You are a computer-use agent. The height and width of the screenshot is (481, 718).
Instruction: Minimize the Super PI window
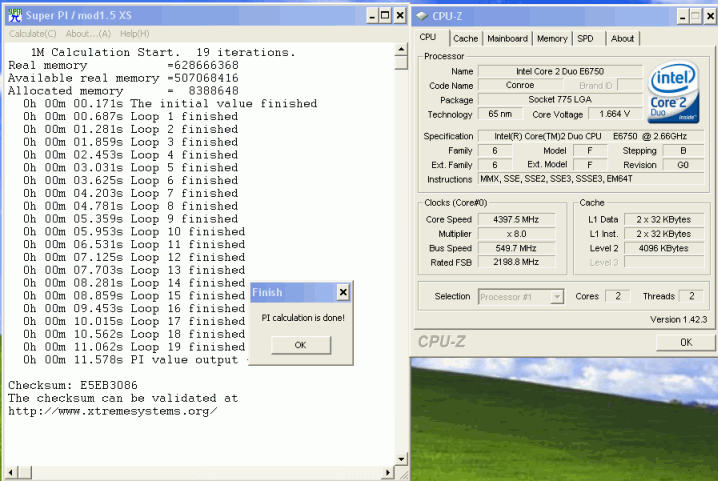[371, 15]
